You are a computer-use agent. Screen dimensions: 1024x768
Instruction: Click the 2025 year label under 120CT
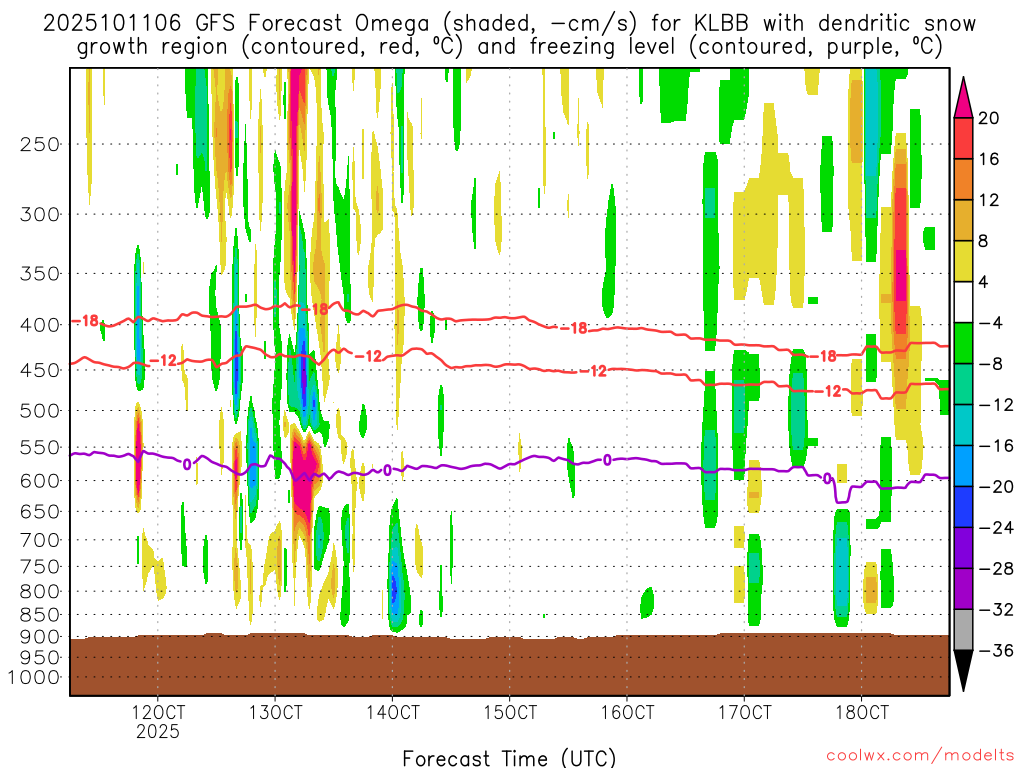[158, 731]
